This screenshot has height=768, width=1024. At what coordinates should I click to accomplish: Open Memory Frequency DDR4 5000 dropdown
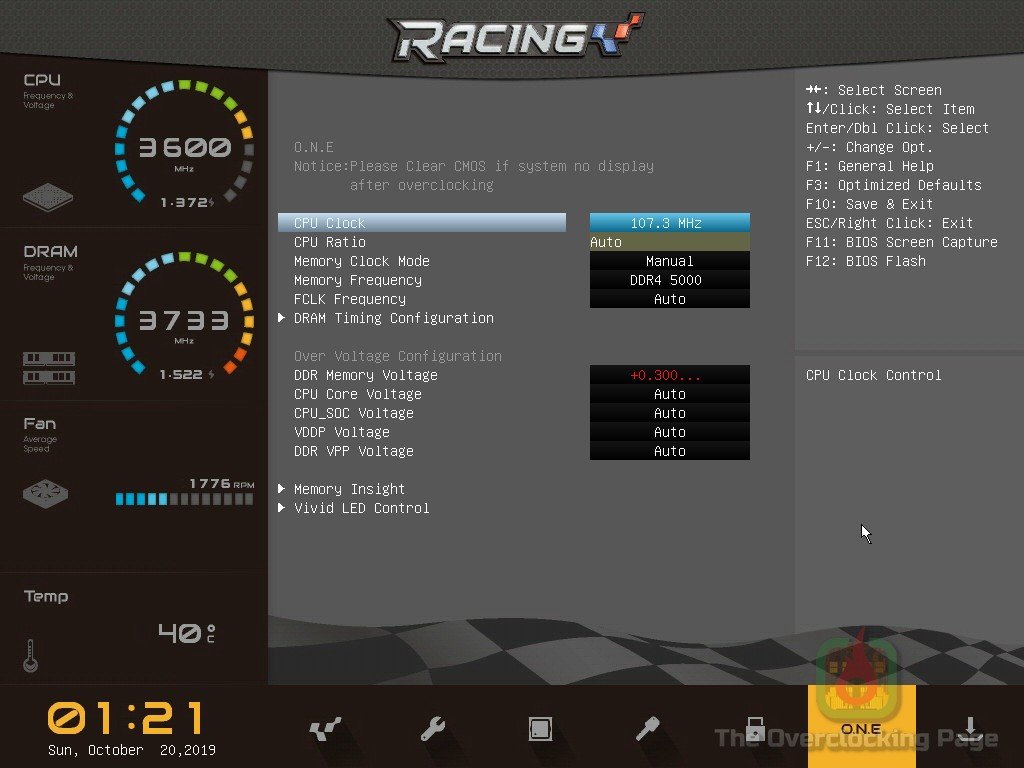[669, 280]
